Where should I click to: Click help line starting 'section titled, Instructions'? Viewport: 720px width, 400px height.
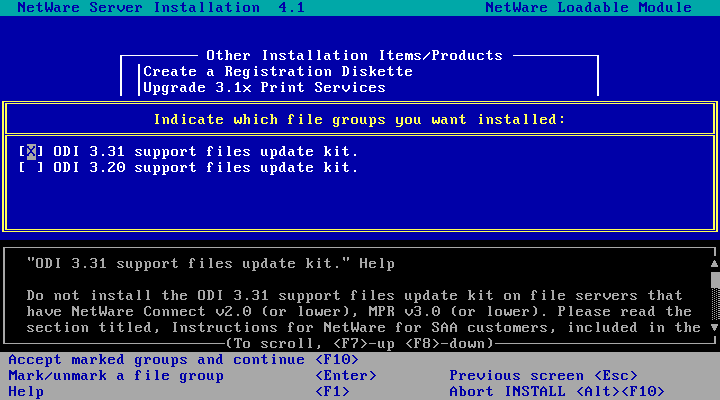point(363,328)
